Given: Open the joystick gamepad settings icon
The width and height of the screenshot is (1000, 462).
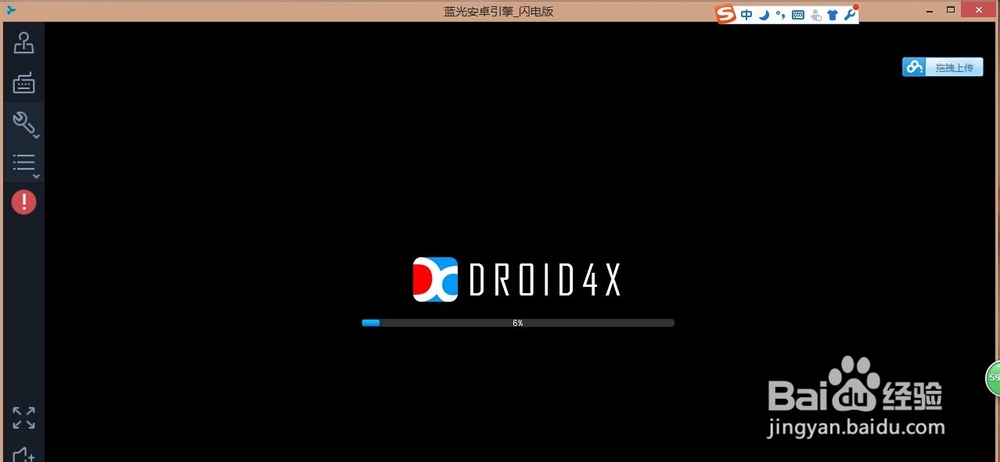Looking at the screenshot, I should pos(24,43).
